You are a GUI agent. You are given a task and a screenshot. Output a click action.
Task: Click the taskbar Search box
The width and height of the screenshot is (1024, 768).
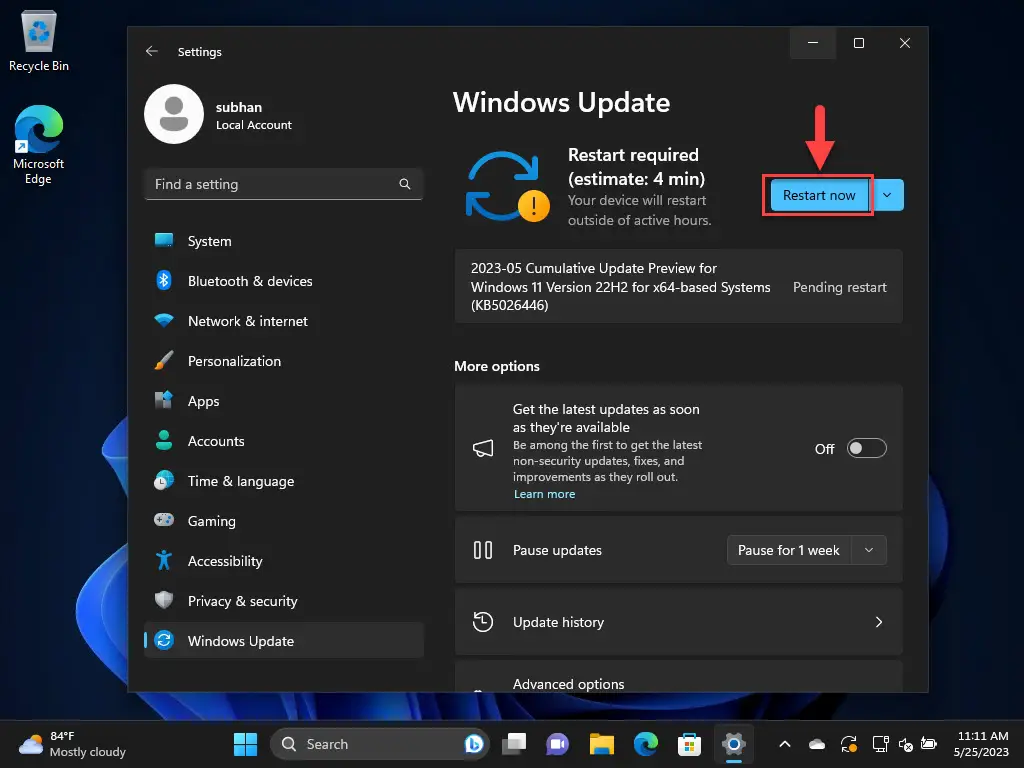click(x=379, y=744)
